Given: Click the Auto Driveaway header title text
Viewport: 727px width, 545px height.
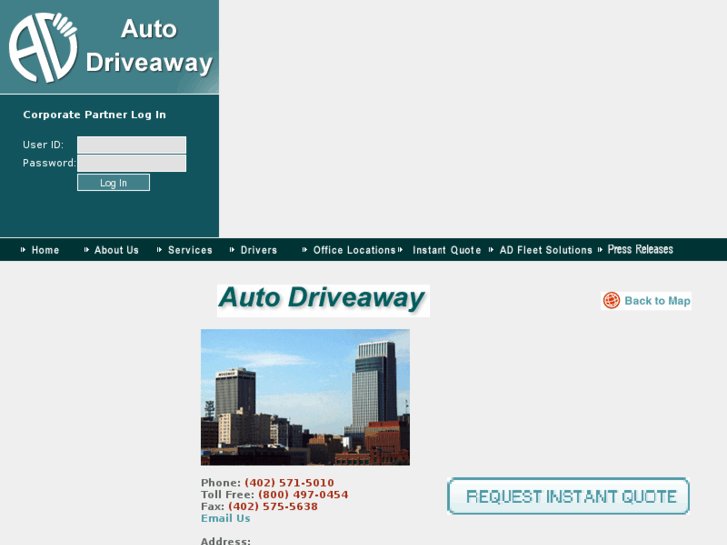Looking at the screenshot, I should [149, 46].
